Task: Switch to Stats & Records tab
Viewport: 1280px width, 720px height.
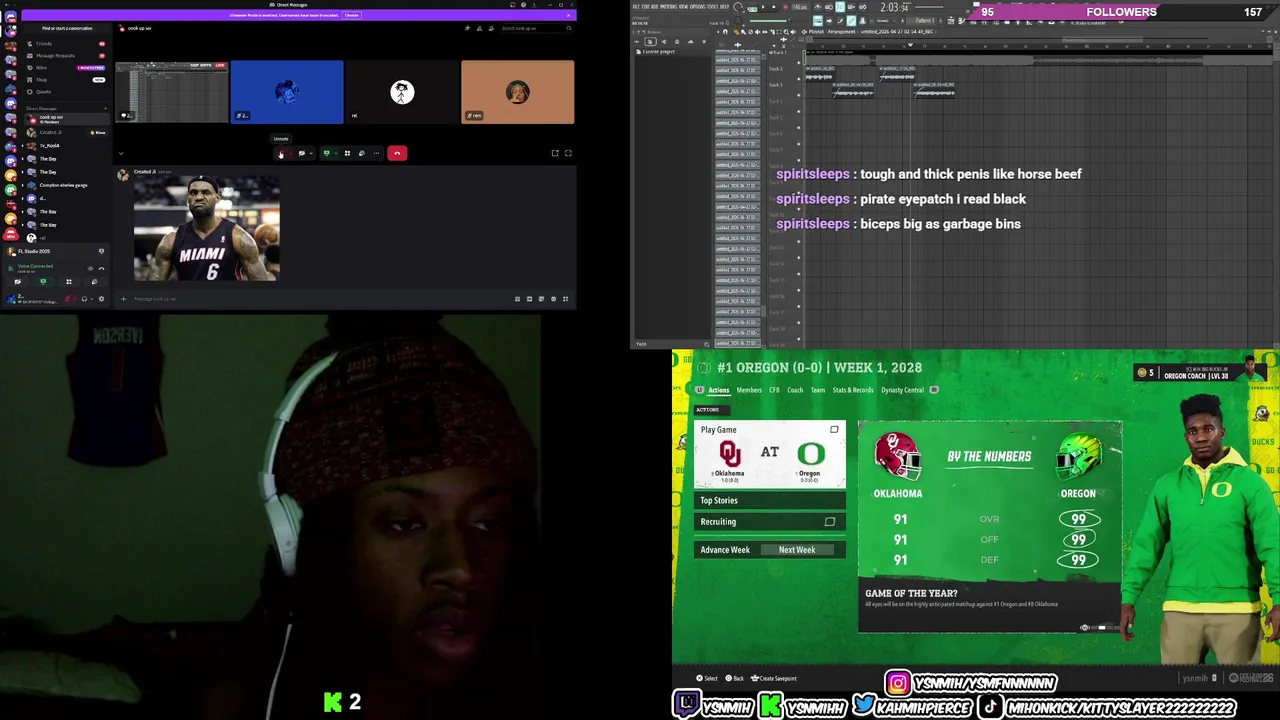Action: pyautogui.click(x=853, y=390)
